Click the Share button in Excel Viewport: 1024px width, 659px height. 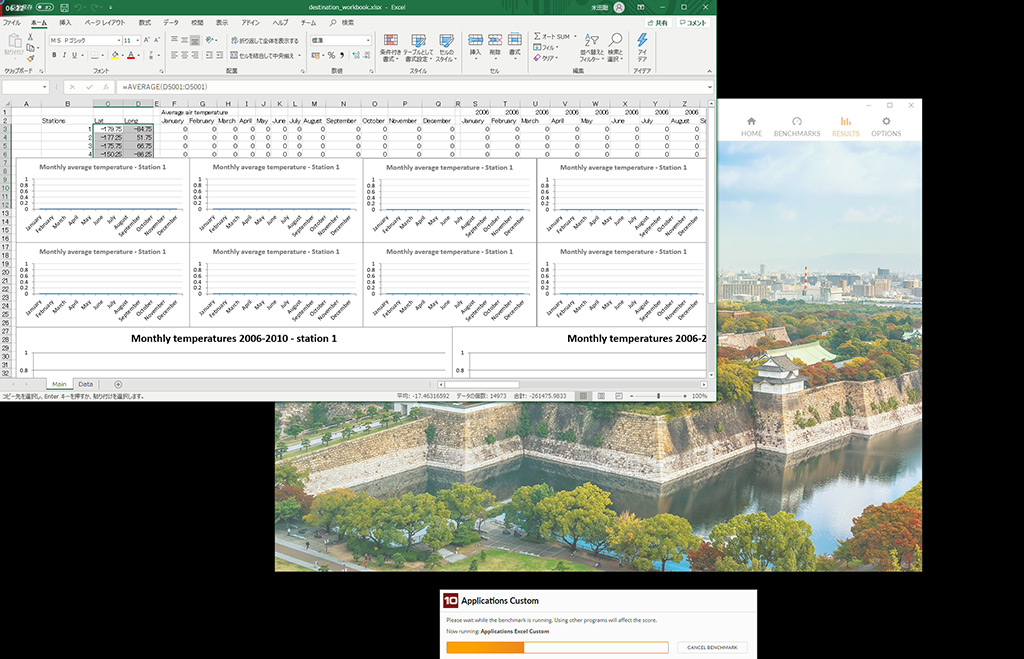(x=657, y=22)
